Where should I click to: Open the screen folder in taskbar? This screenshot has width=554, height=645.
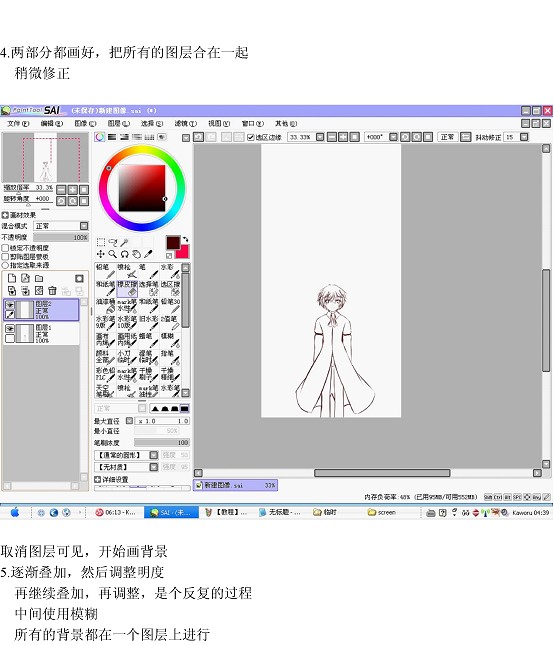point(382,513)
